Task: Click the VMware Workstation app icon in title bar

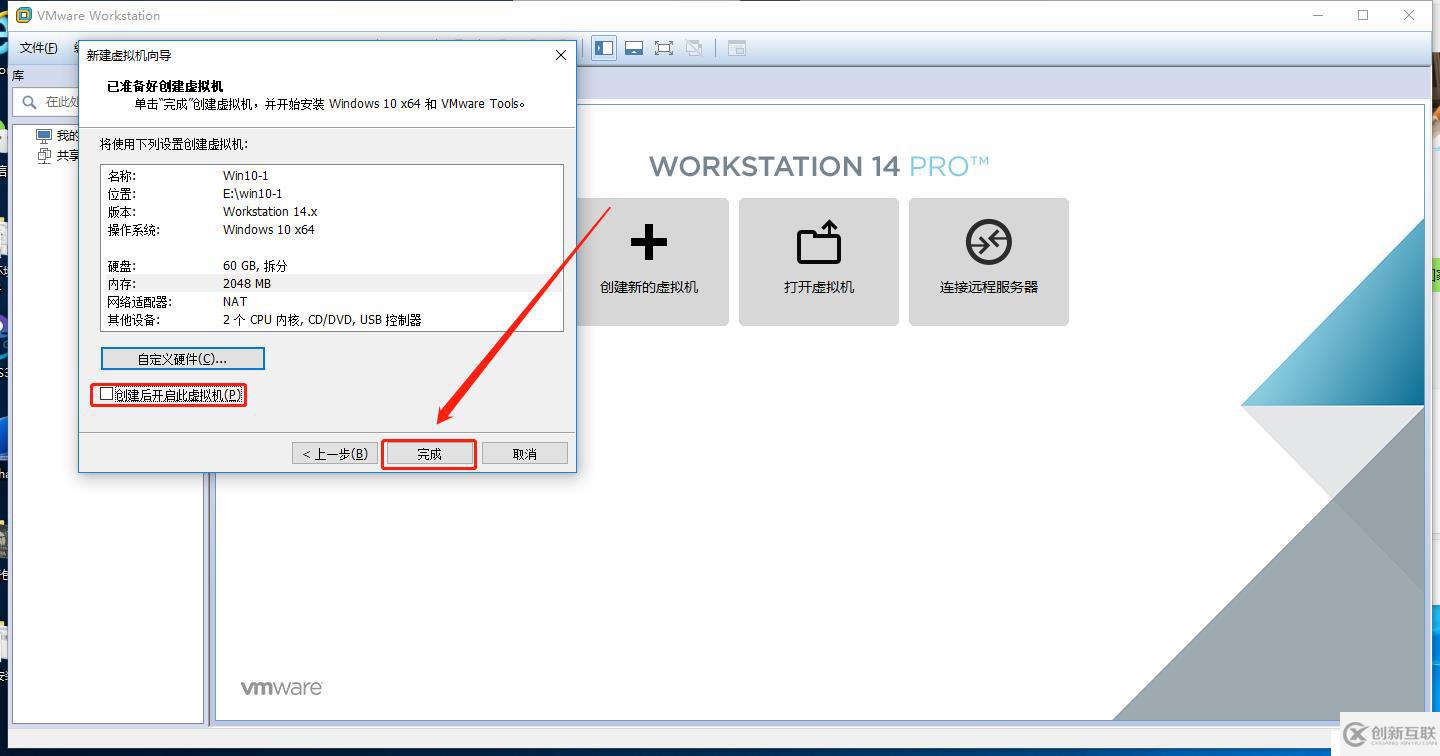Action: coord(22,15)
